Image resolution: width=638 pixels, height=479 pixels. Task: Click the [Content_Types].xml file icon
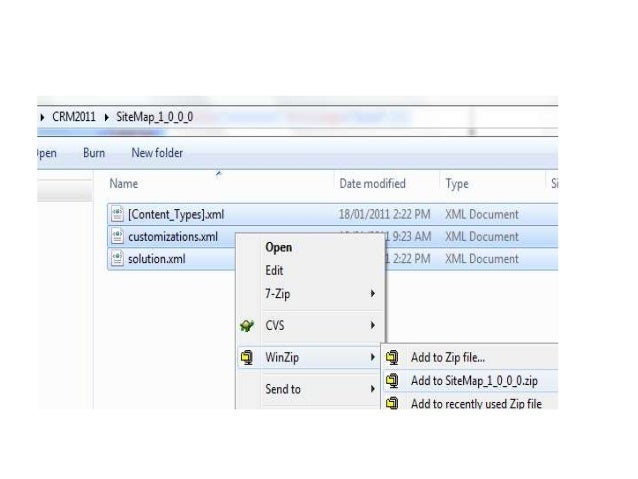tap(117, 214)
